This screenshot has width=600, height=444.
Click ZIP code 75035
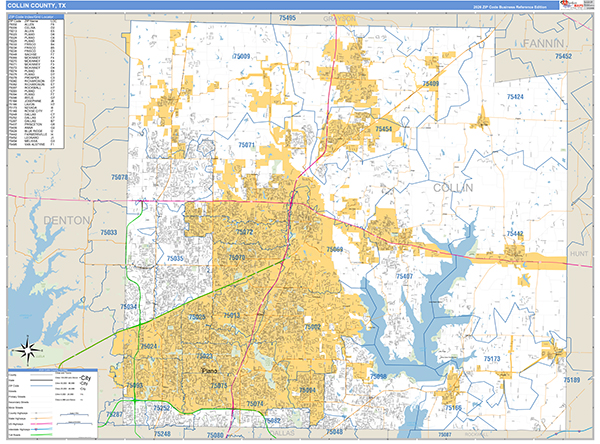click(x=175, y=258)
